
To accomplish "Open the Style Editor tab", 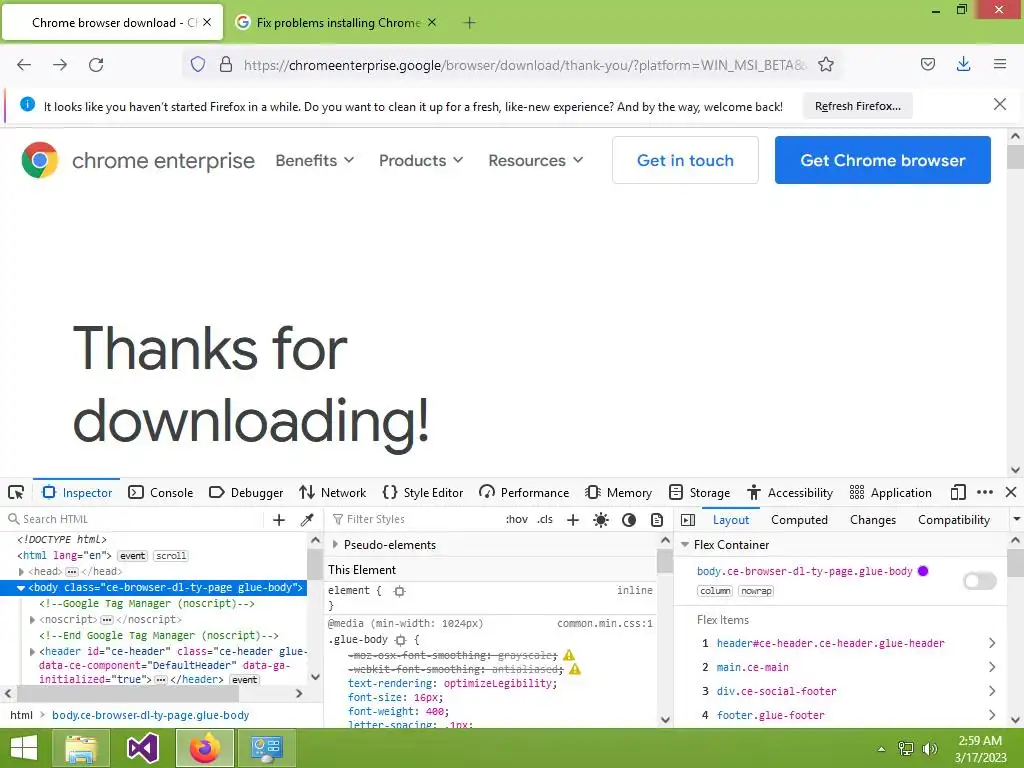I will [423, 492].
